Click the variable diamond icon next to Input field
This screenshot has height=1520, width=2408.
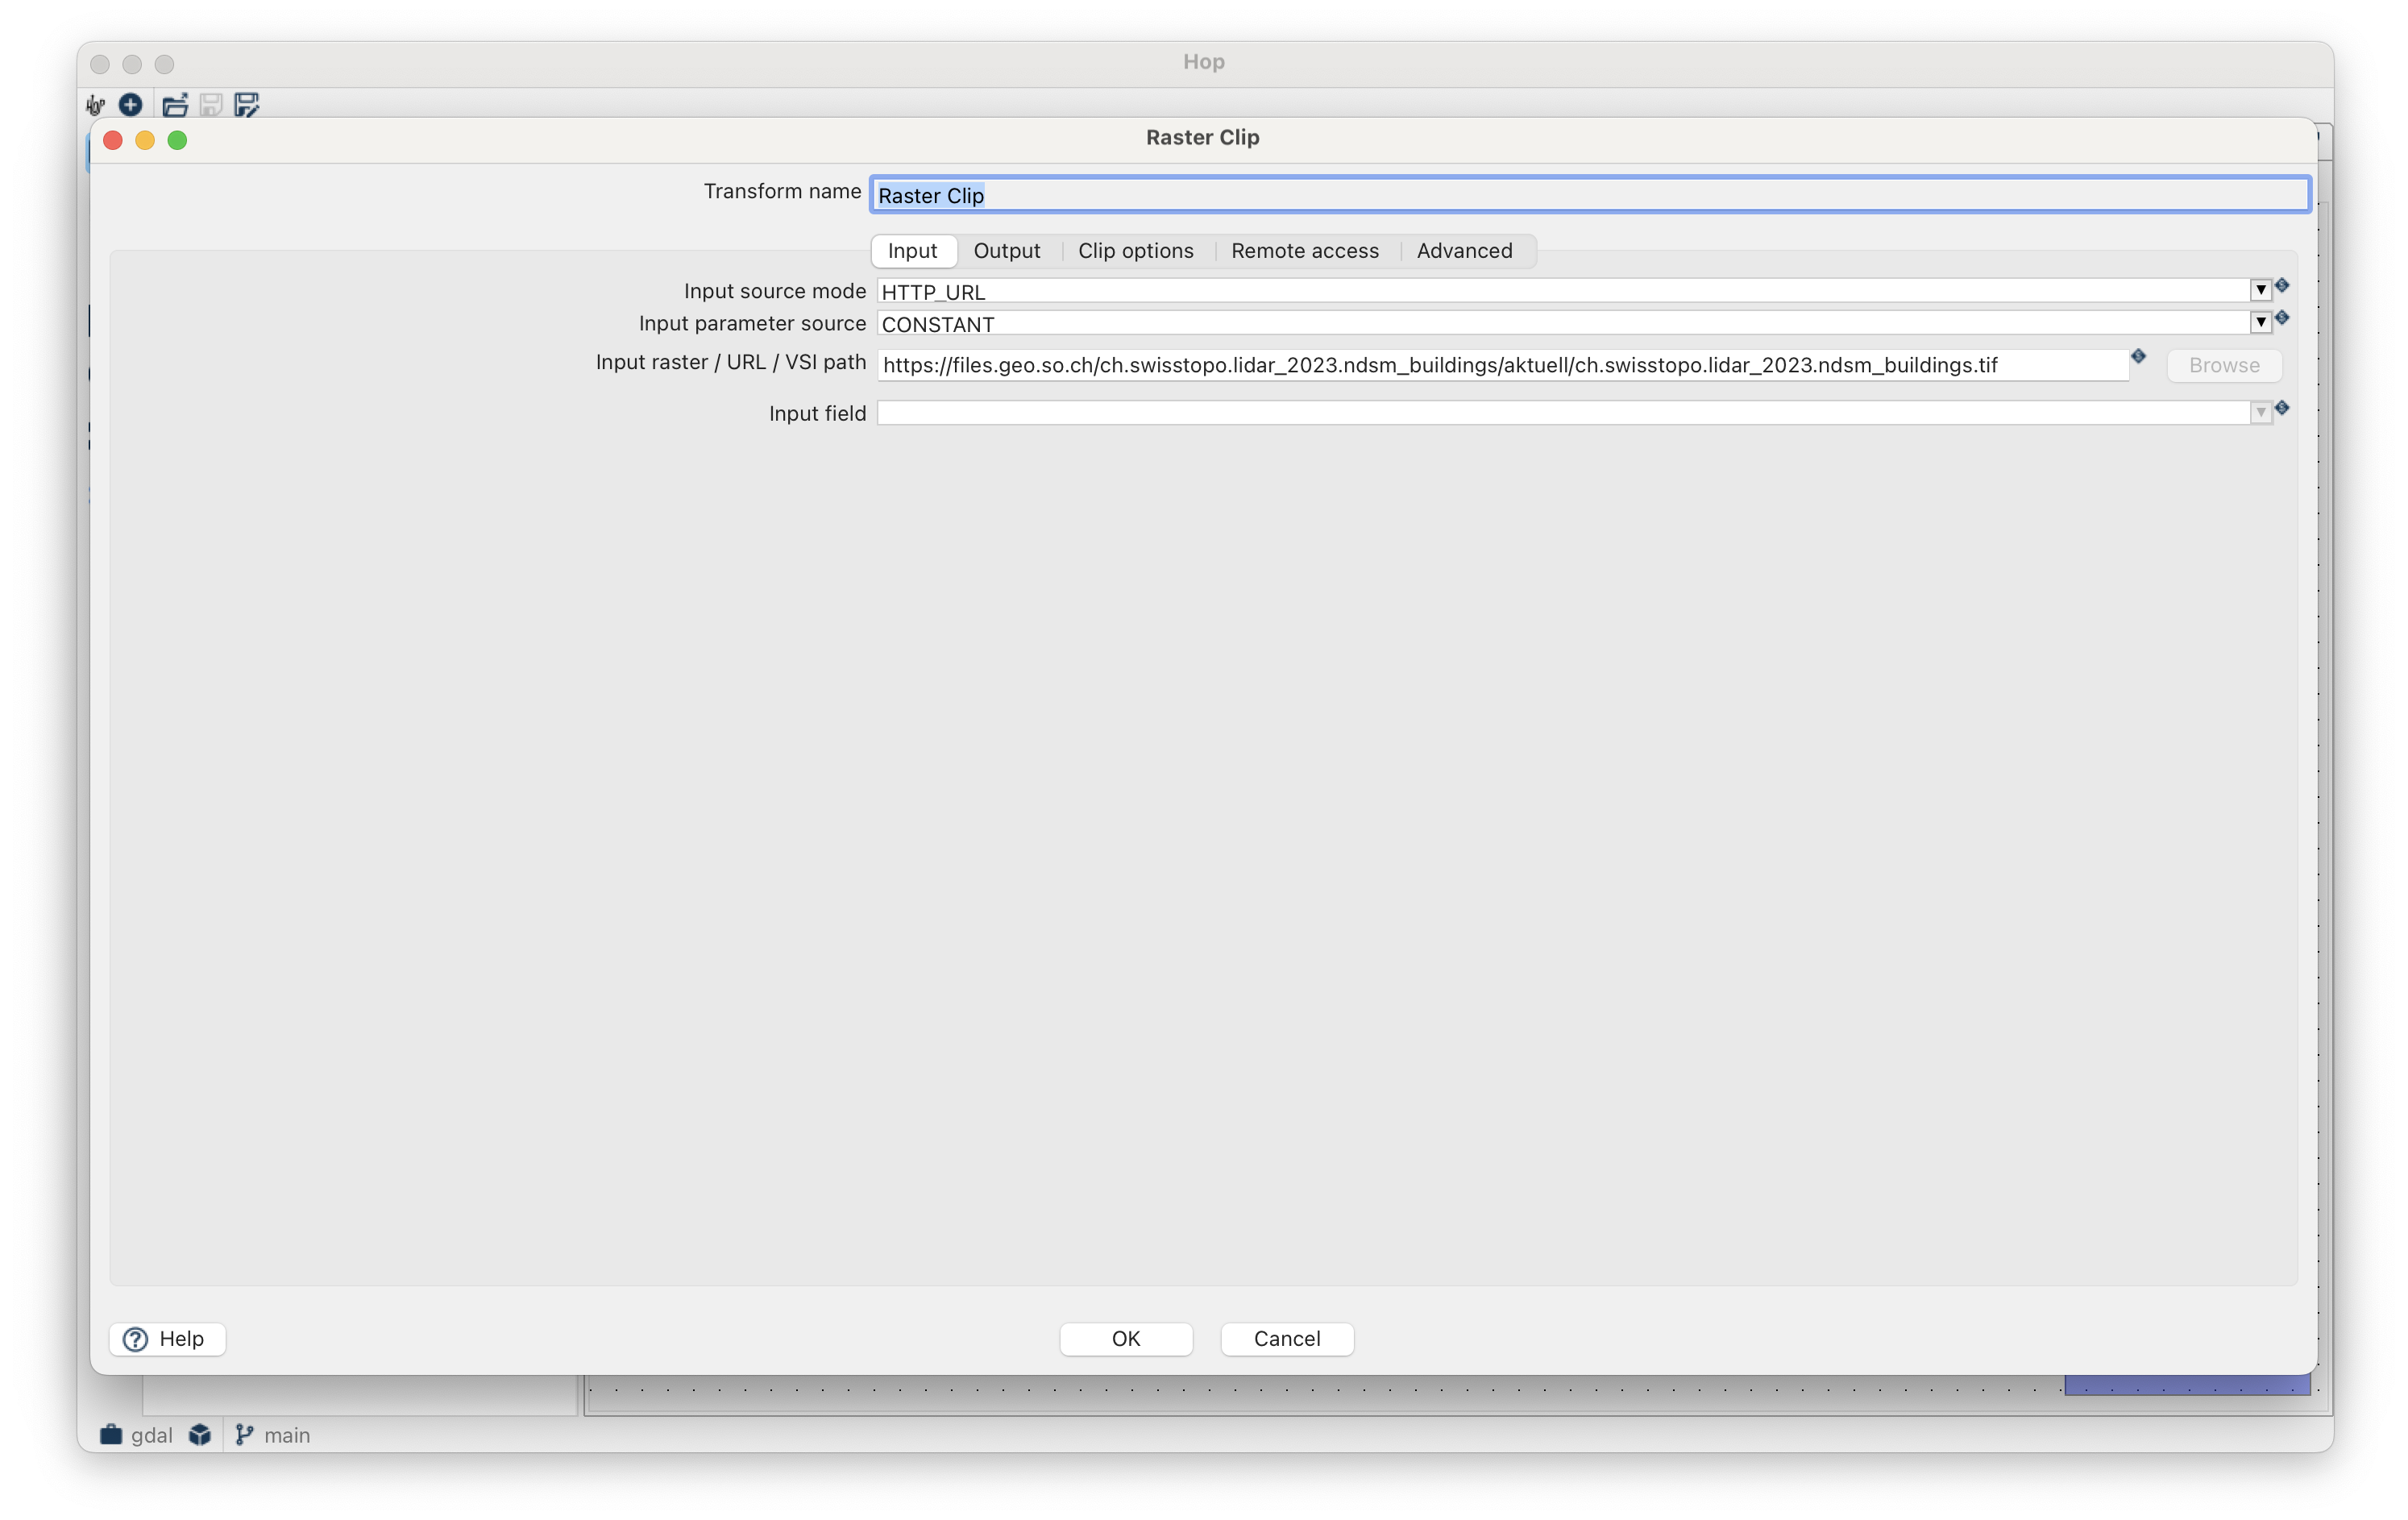click(x=2282, y=408)
